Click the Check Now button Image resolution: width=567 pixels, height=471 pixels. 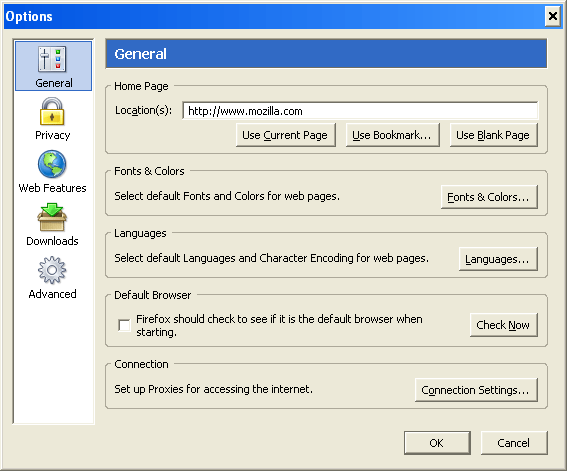click(503, 325)
